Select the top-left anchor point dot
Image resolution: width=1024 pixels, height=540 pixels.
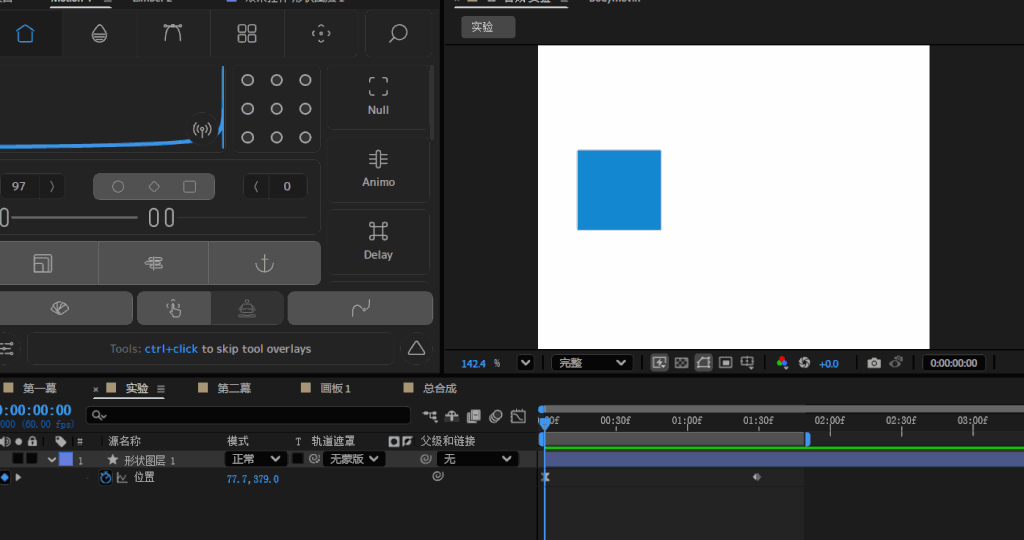coord(248,80)
